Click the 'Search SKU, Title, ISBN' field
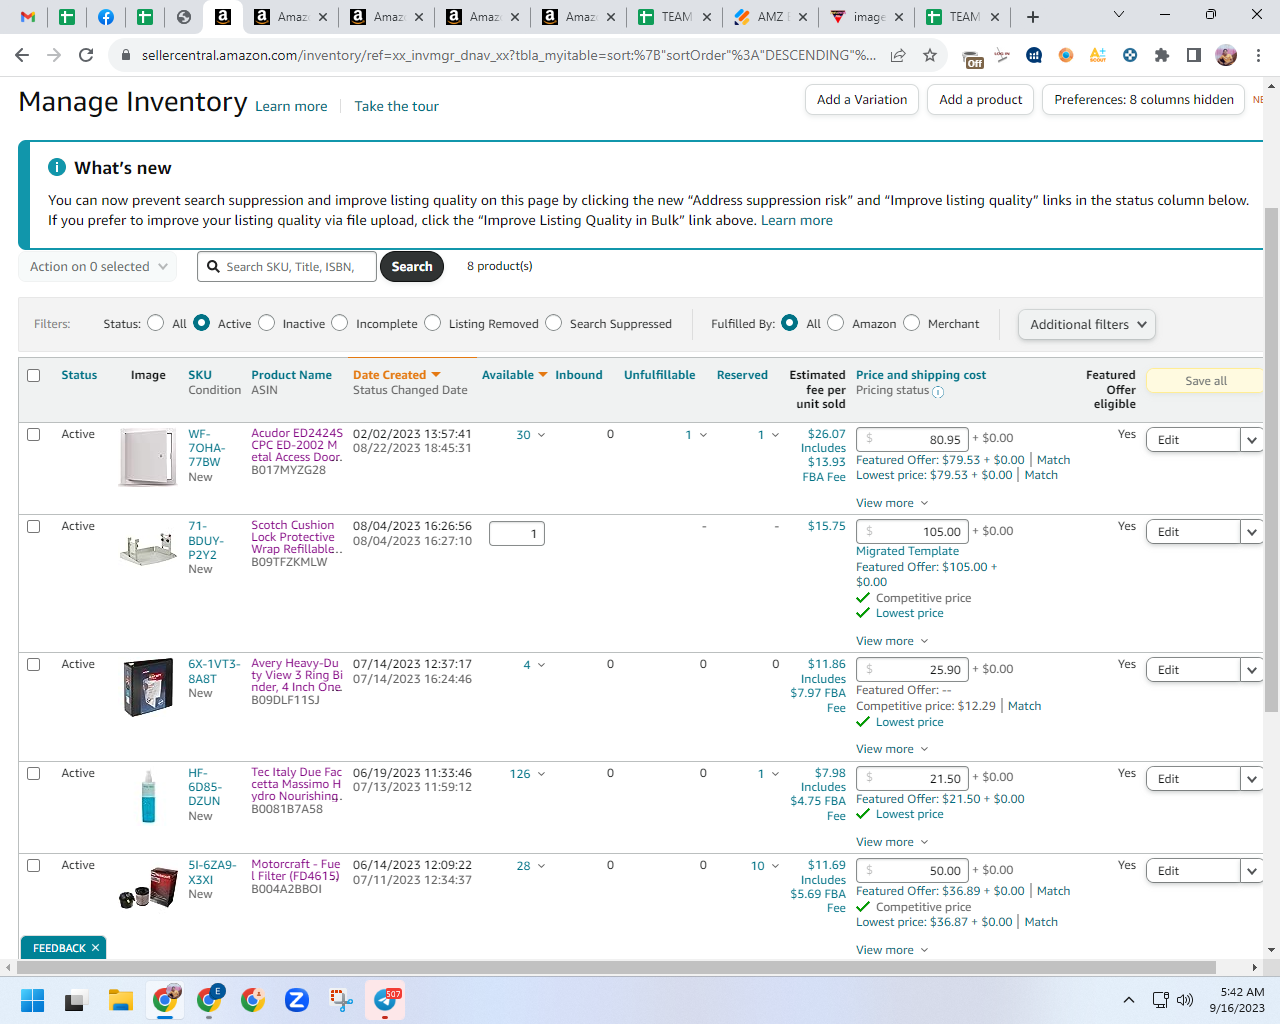 click(x=288, y=267)
